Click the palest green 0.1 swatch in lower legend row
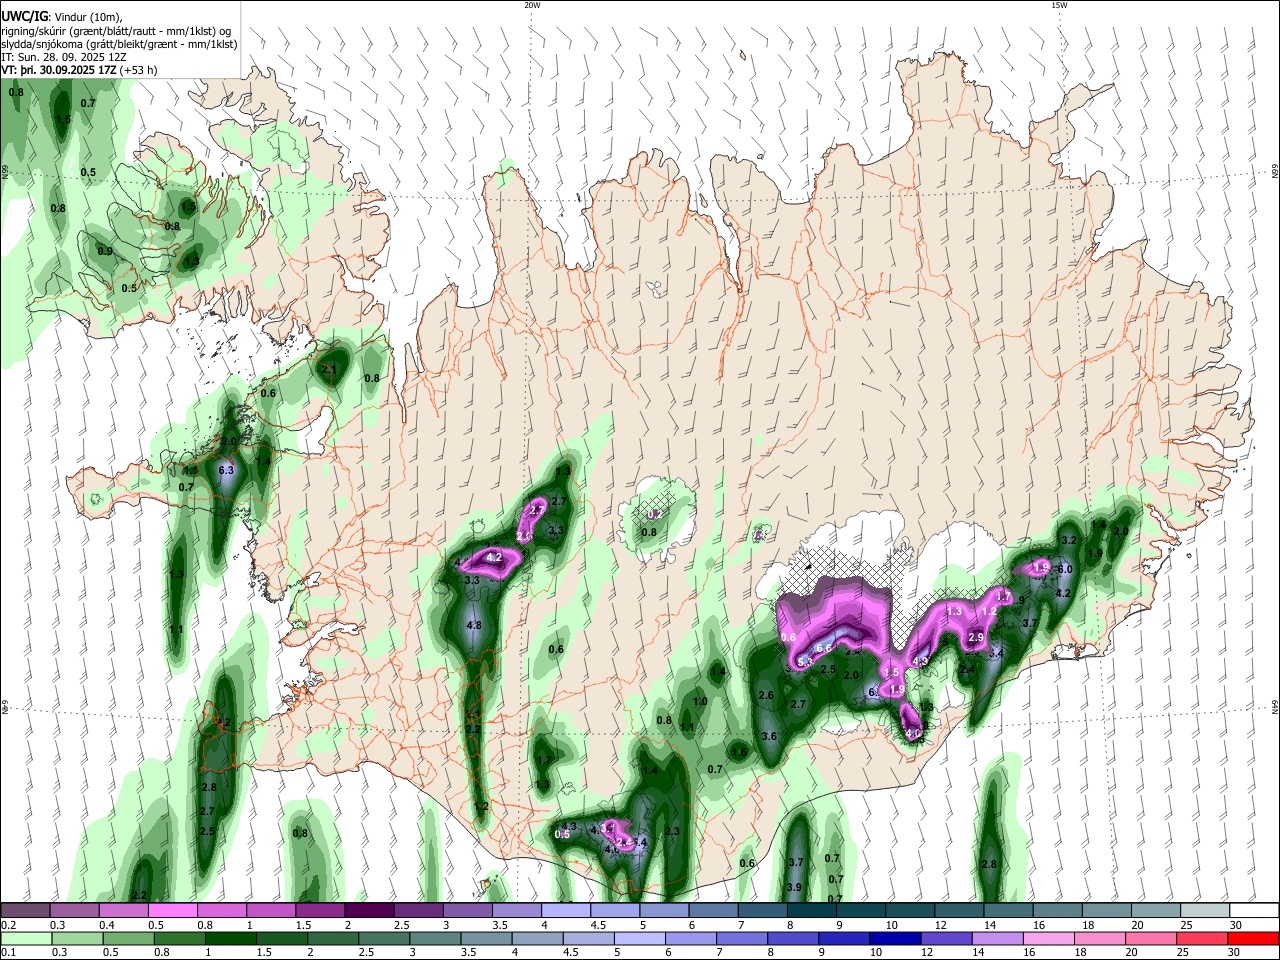 pos(27,938)
